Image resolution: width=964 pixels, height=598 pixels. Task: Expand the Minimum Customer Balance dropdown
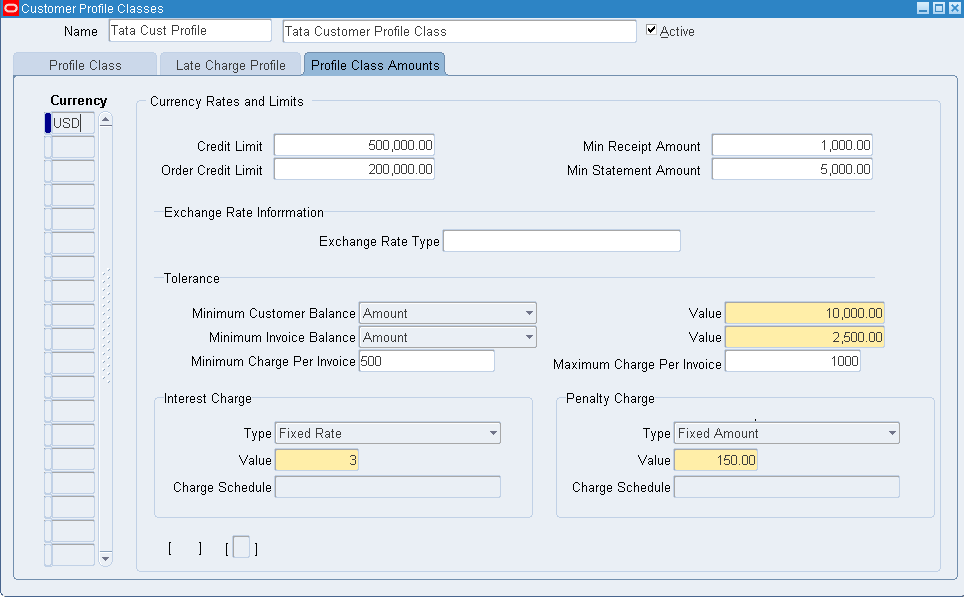[528, 313]
